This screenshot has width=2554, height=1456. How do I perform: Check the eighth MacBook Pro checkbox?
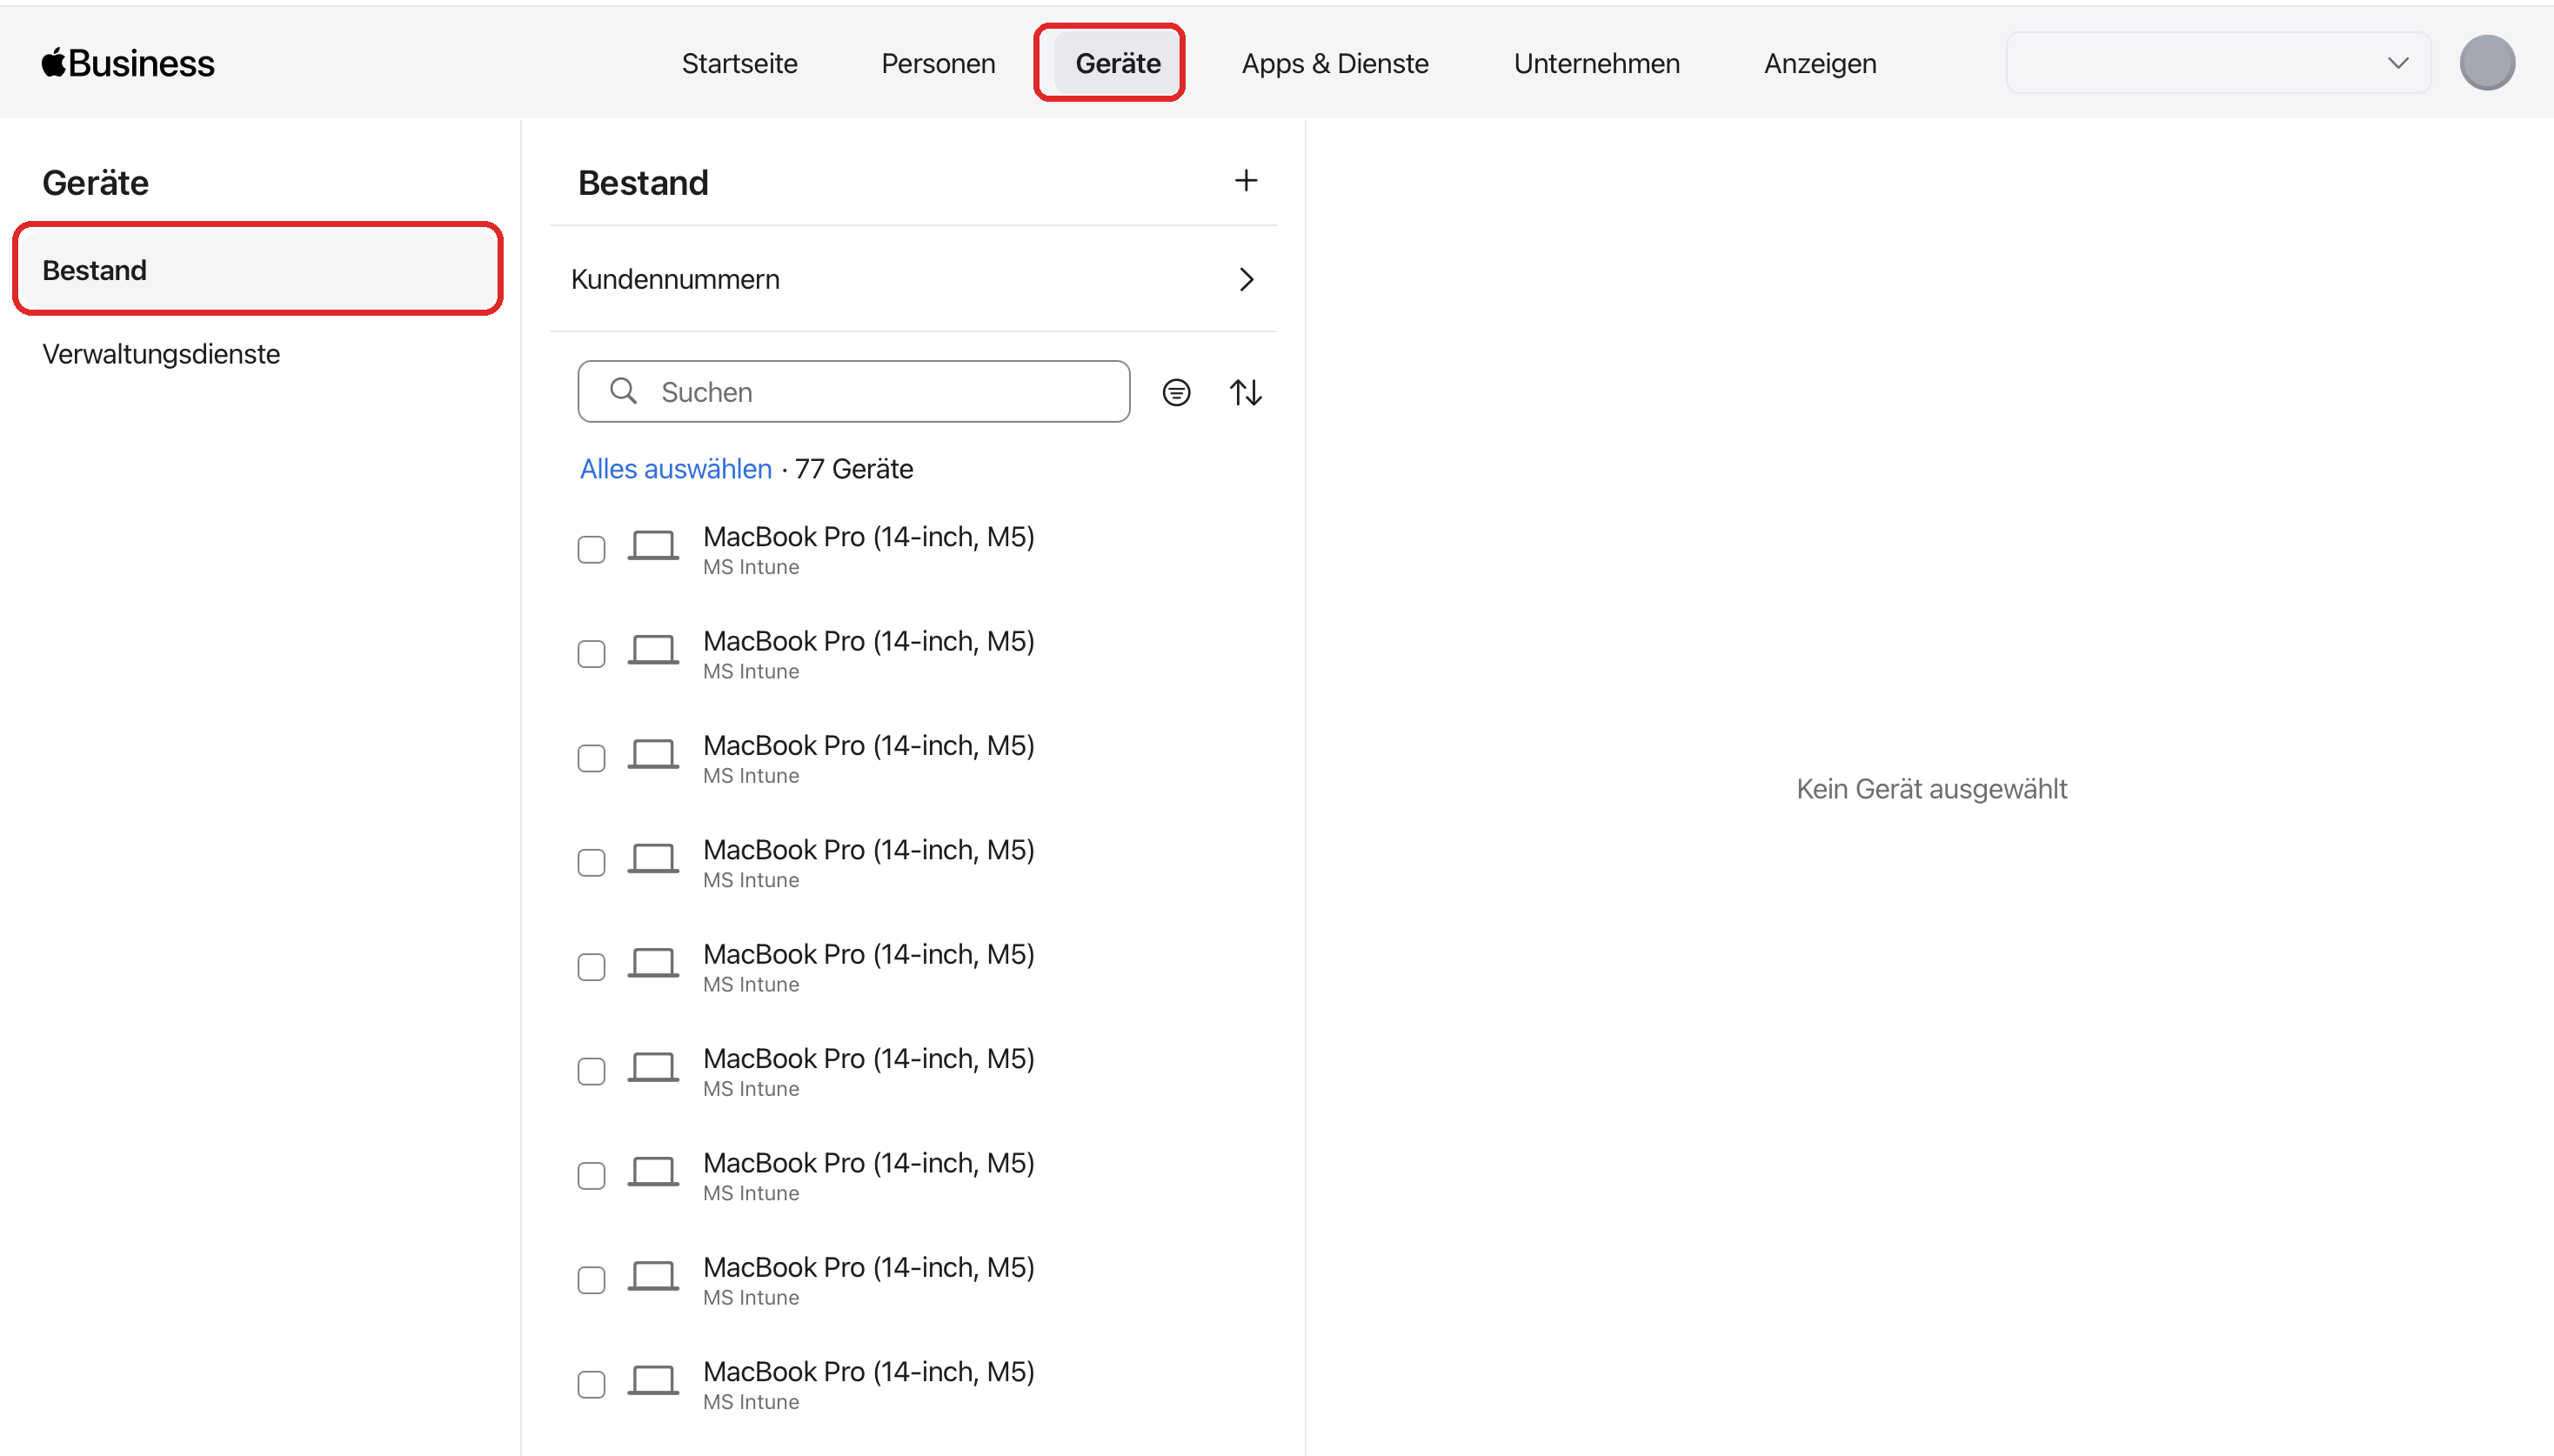pyautogui.click(x=591, y=1280)
